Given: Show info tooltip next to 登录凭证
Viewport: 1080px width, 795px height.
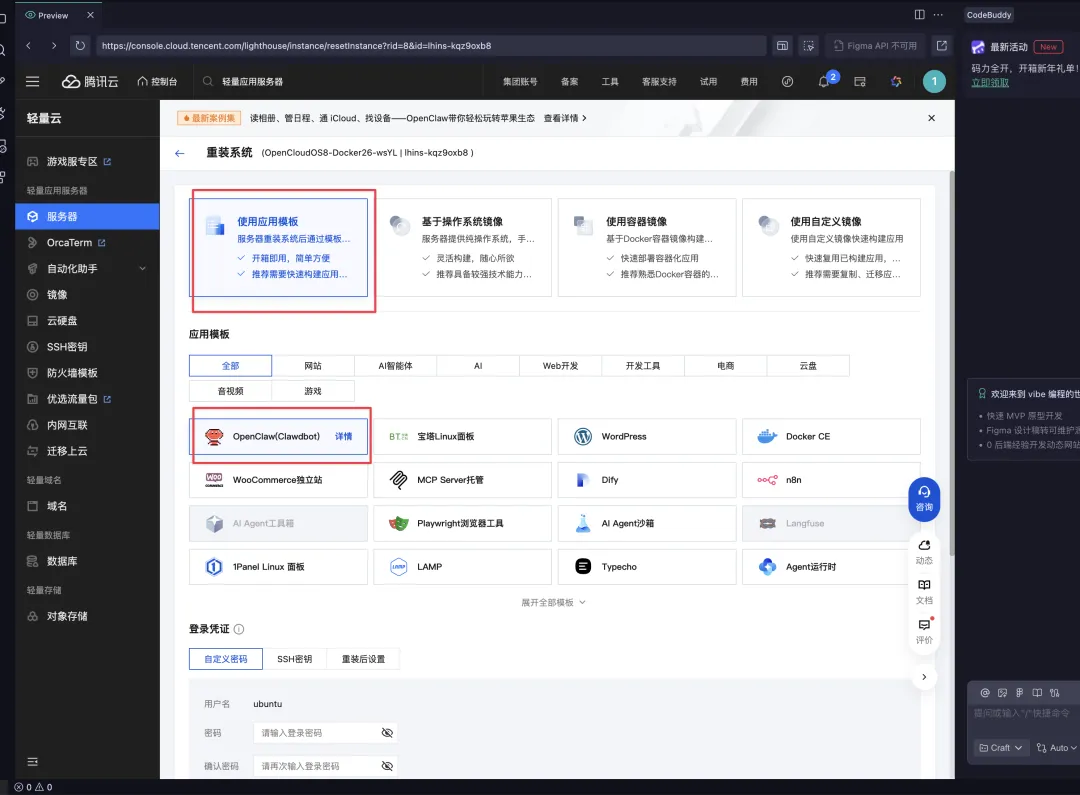Looking at the screenshot, I should point(239,629).
